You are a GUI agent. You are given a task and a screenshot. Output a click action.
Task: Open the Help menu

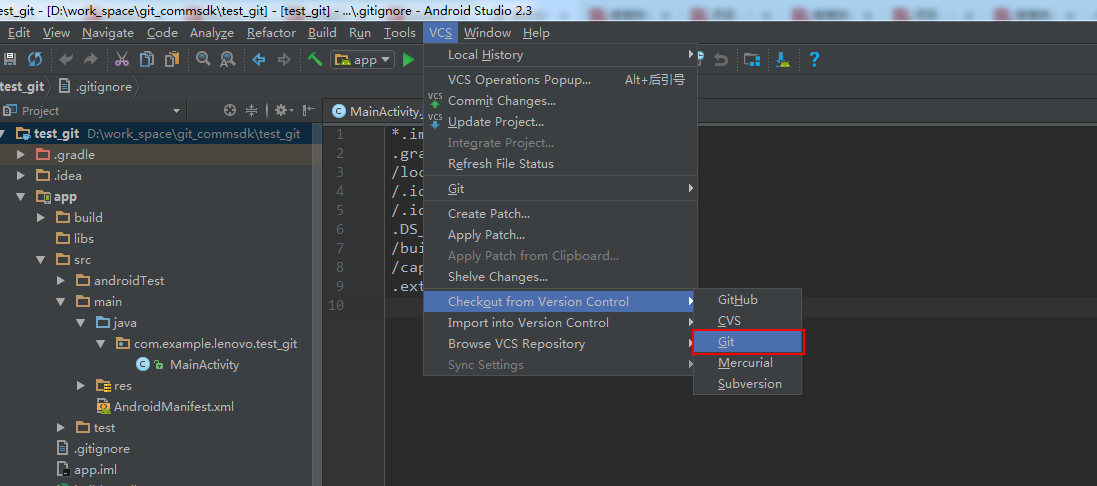click(x=537, y=33)
